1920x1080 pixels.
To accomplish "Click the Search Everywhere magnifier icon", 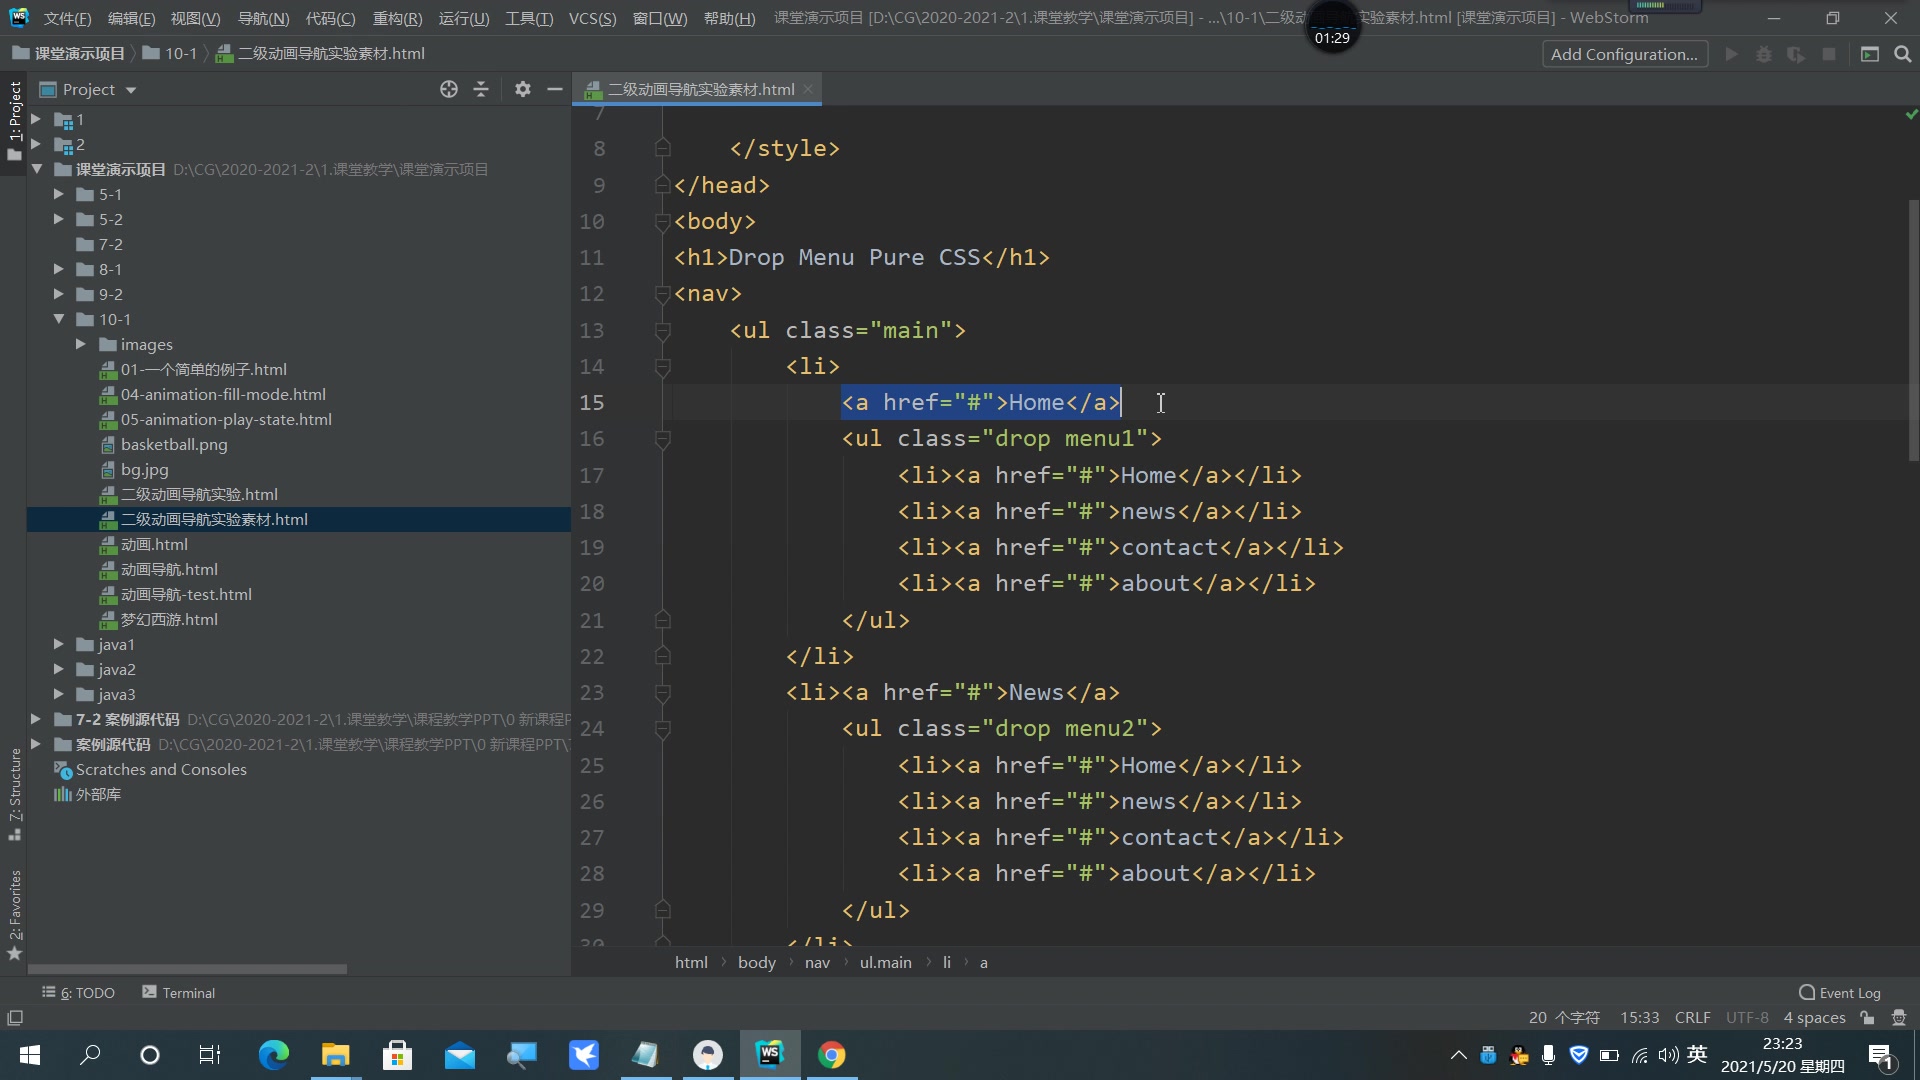I will (1902, 54).
